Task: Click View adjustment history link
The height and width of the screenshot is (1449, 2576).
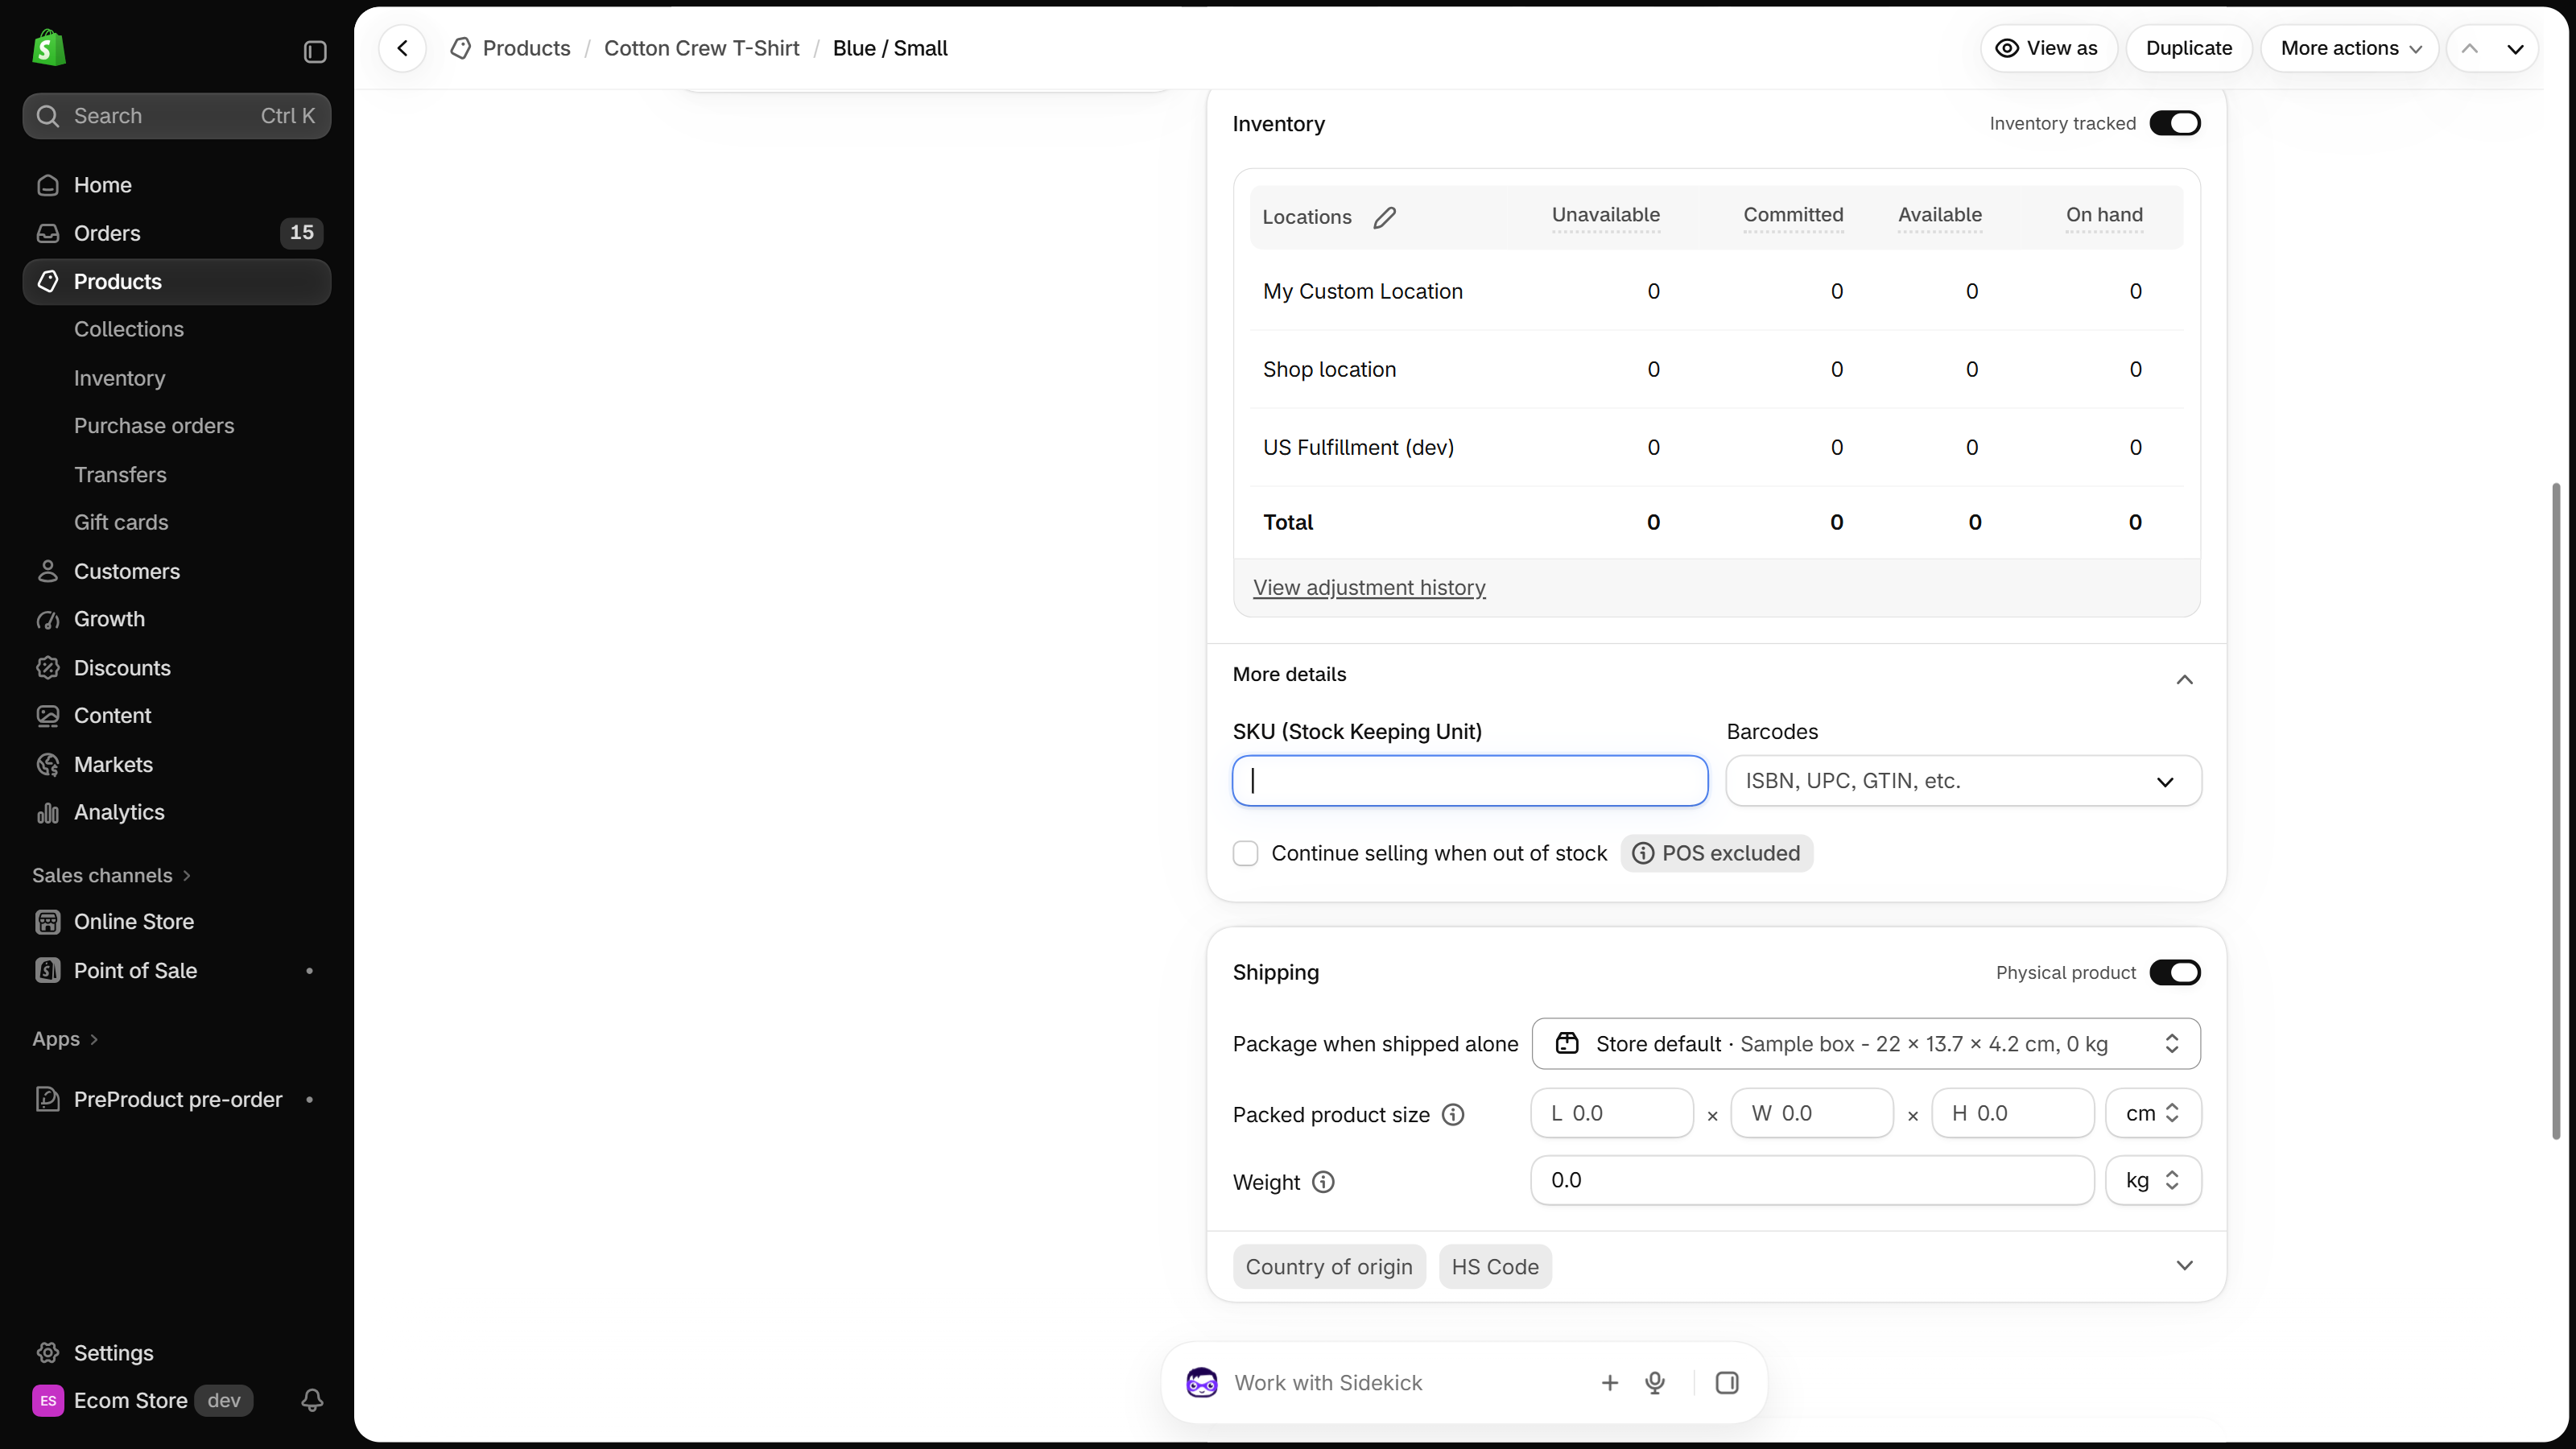Action: tap(1369, 587)
